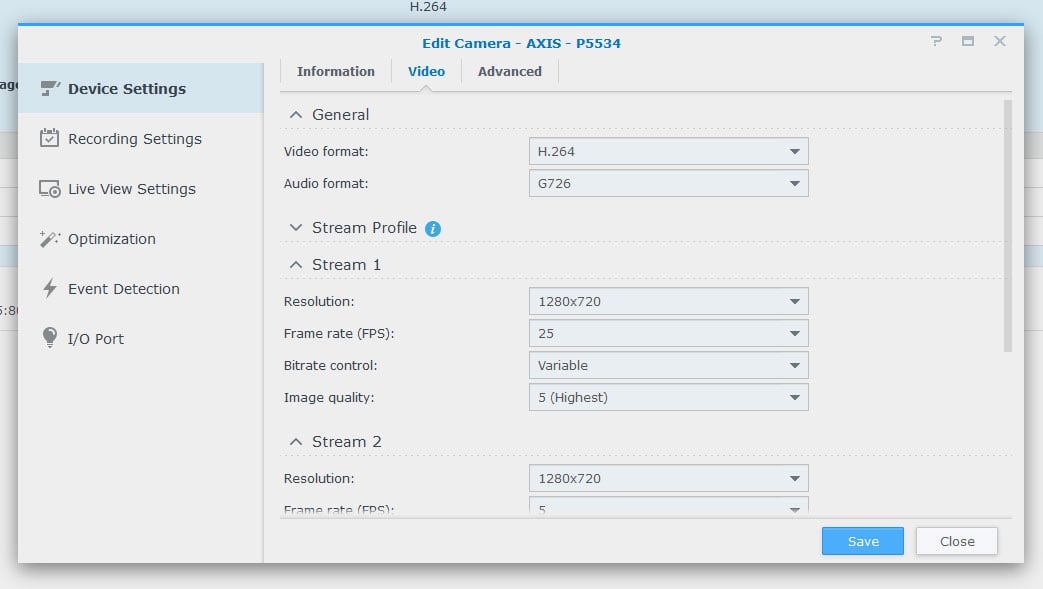Open the help question mark icon

(937, 41)
